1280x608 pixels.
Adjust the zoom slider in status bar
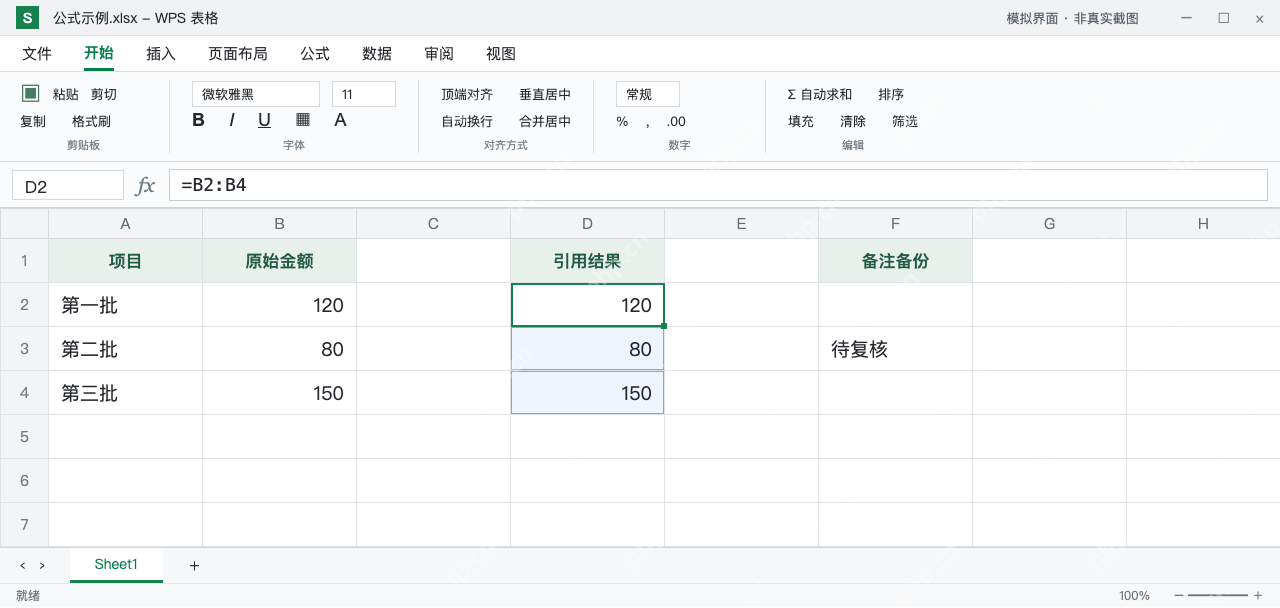[x=1218, y=595]
